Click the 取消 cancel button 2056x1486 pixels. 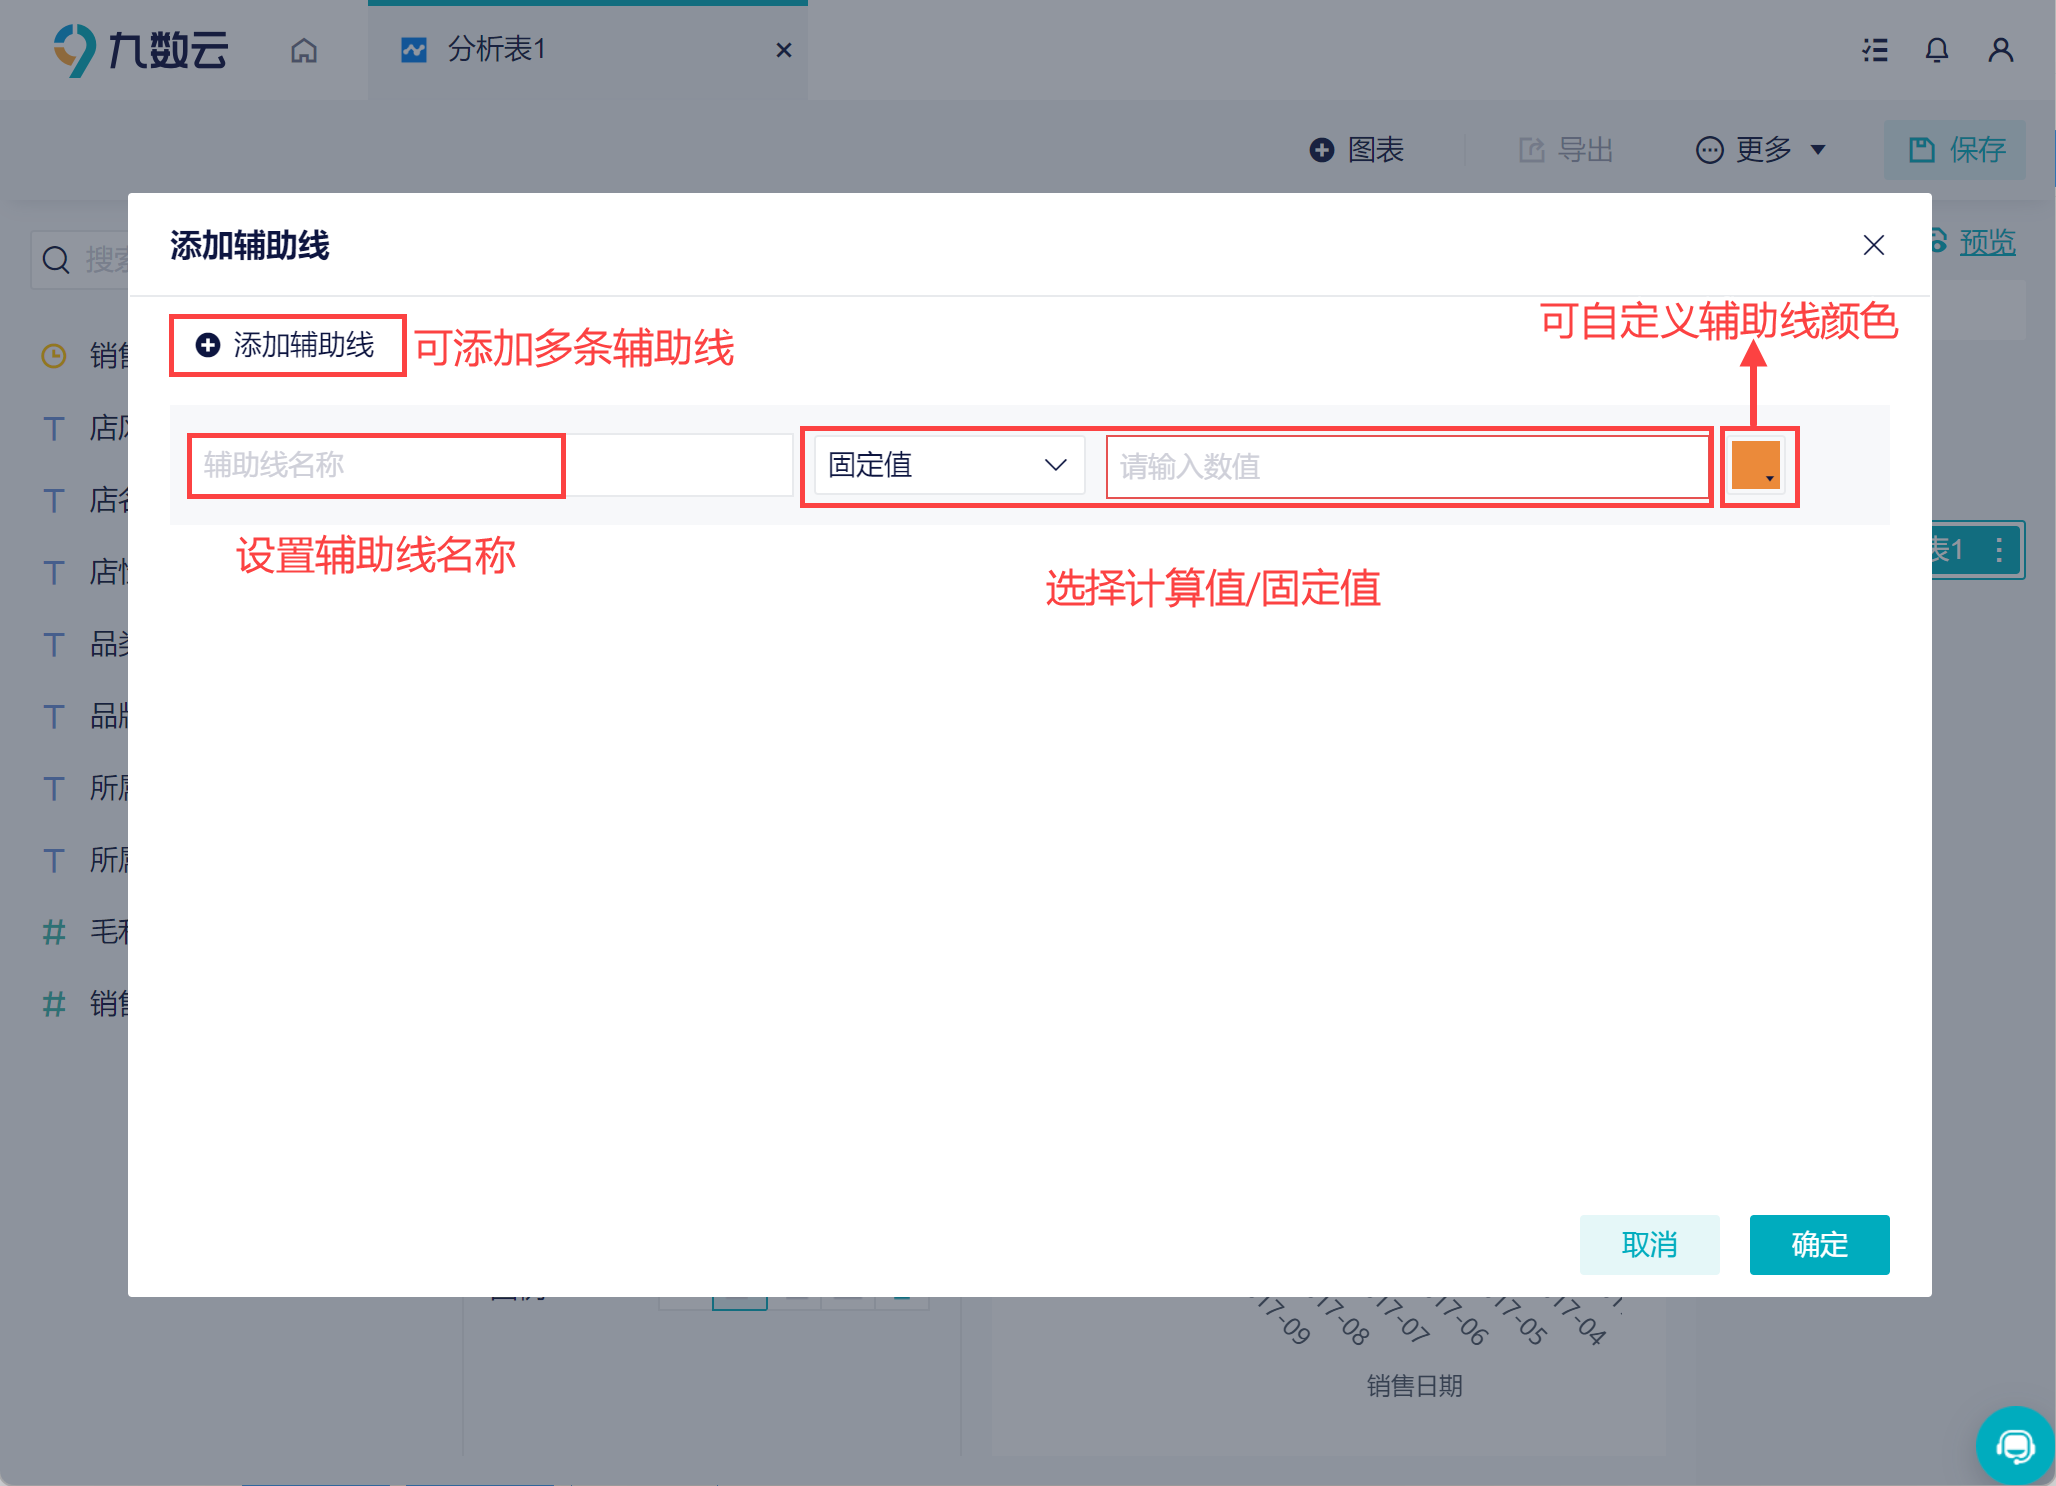tap(1648, 1244)
